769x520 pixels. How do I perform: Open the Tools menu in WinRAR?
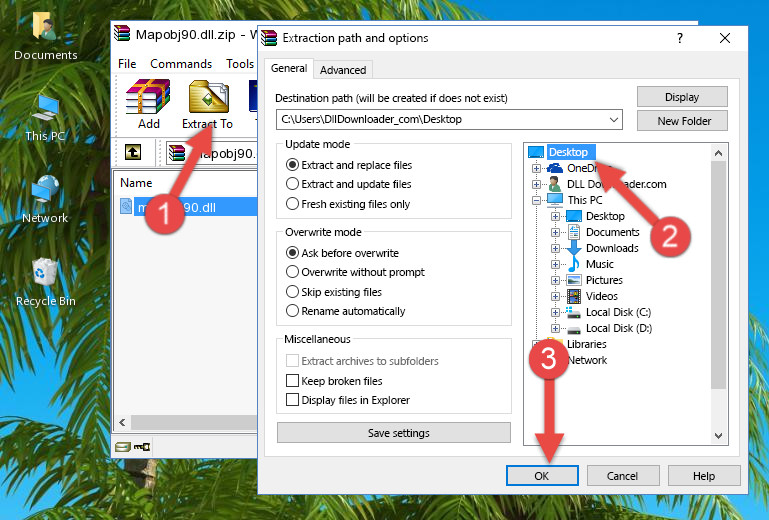[x=240, y=64]
